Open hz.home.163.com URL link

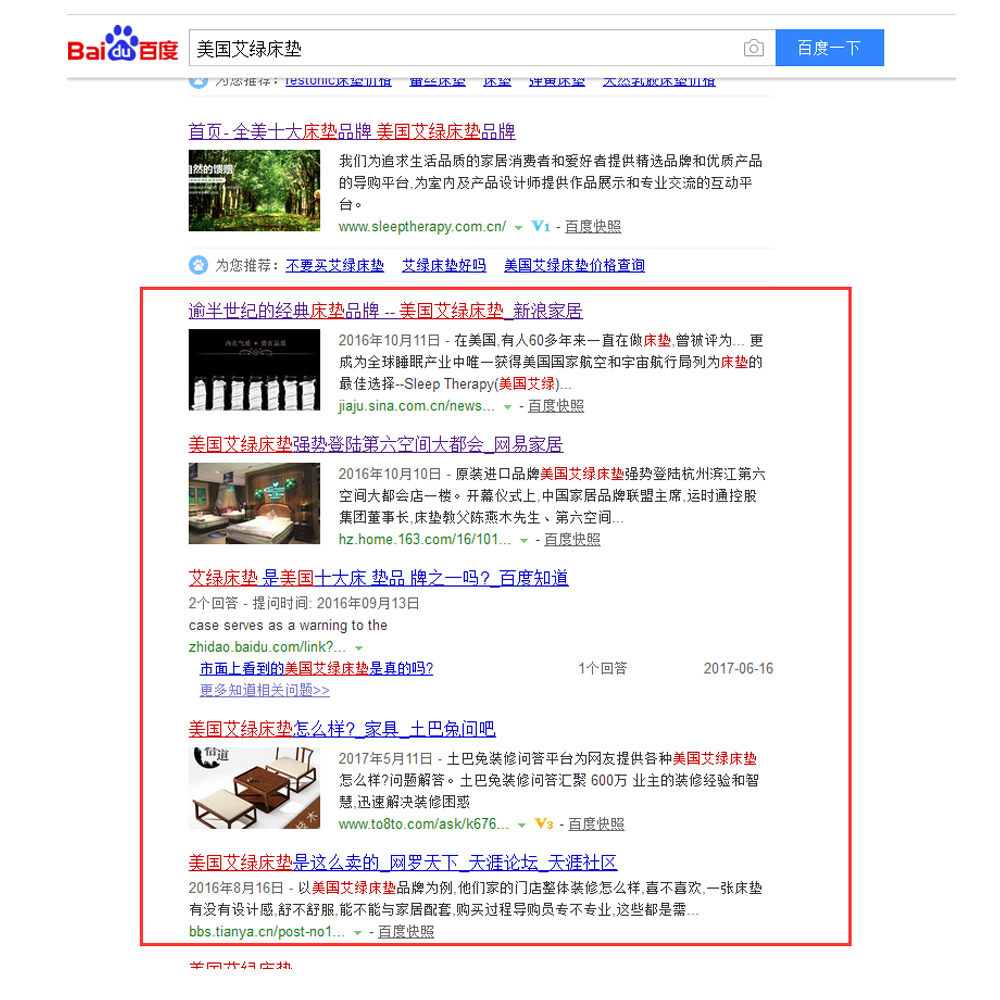tap(425, 540)
